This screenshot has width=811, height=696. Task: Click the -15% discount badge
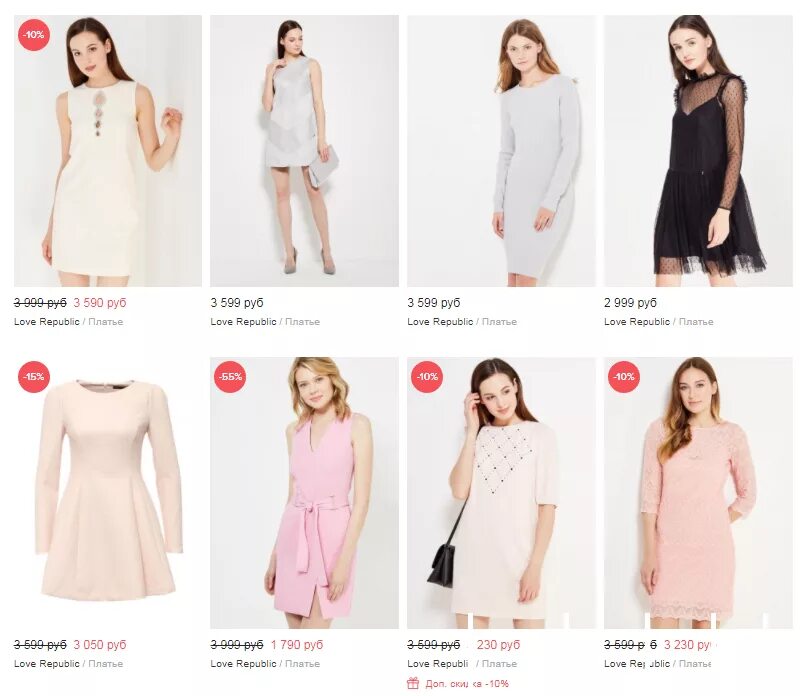tap(34, 377)
